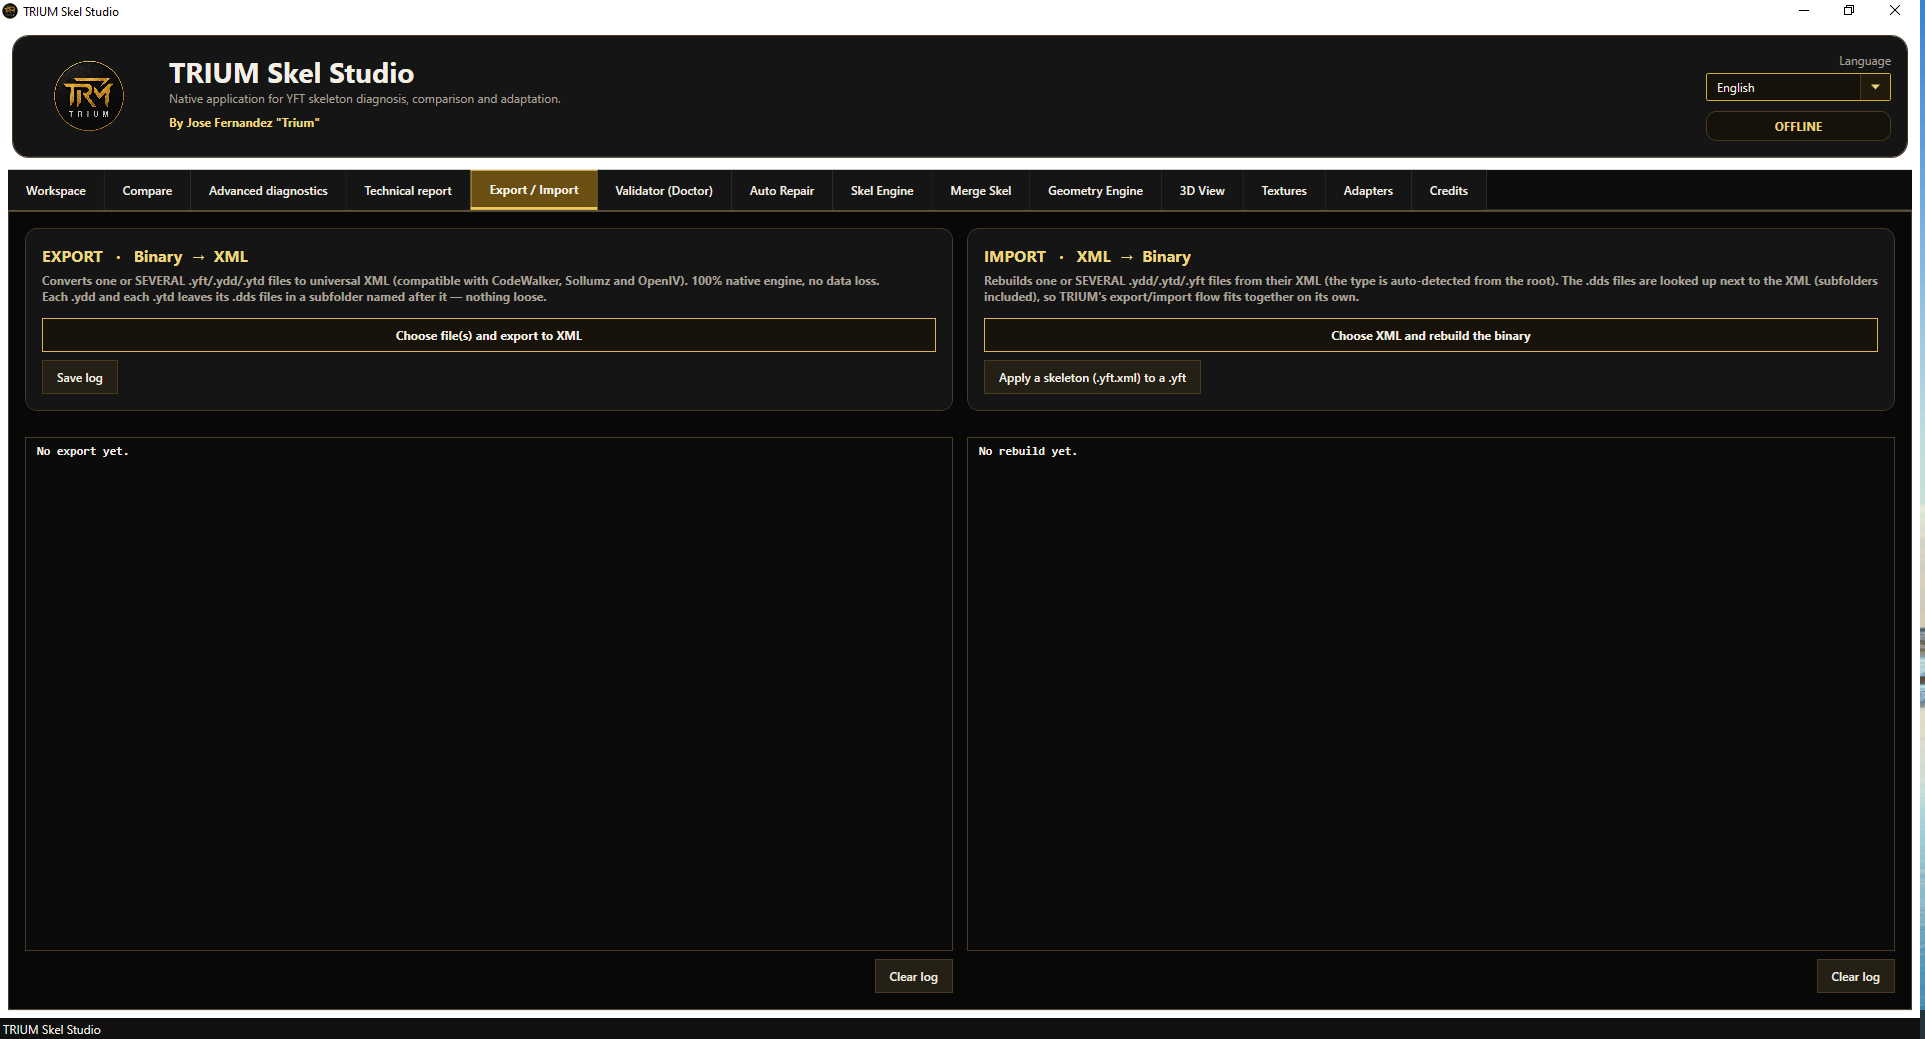Restore down the TRIUM Skel Studio window
The image size is (1925, 1039).
(1849, 11)
